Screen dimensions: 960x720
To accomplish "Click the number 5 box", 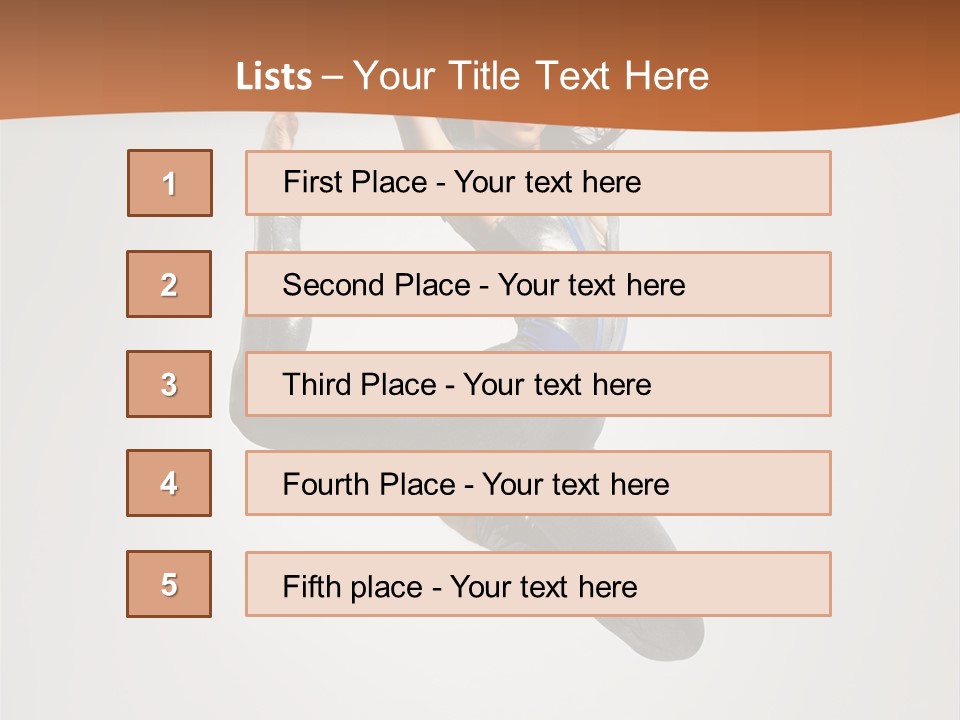I will click(169, 584).
